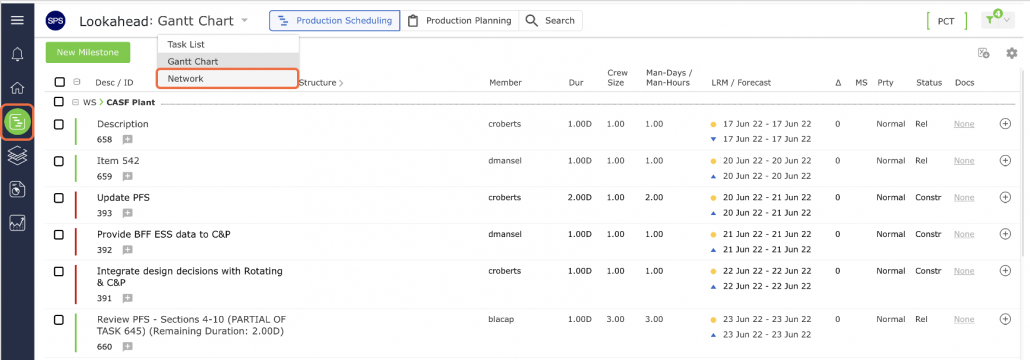This screenshot has height=360, width=1030.
Task: Open the Item 542 task name
Action: pyautogui.click(x=118, y=160)
